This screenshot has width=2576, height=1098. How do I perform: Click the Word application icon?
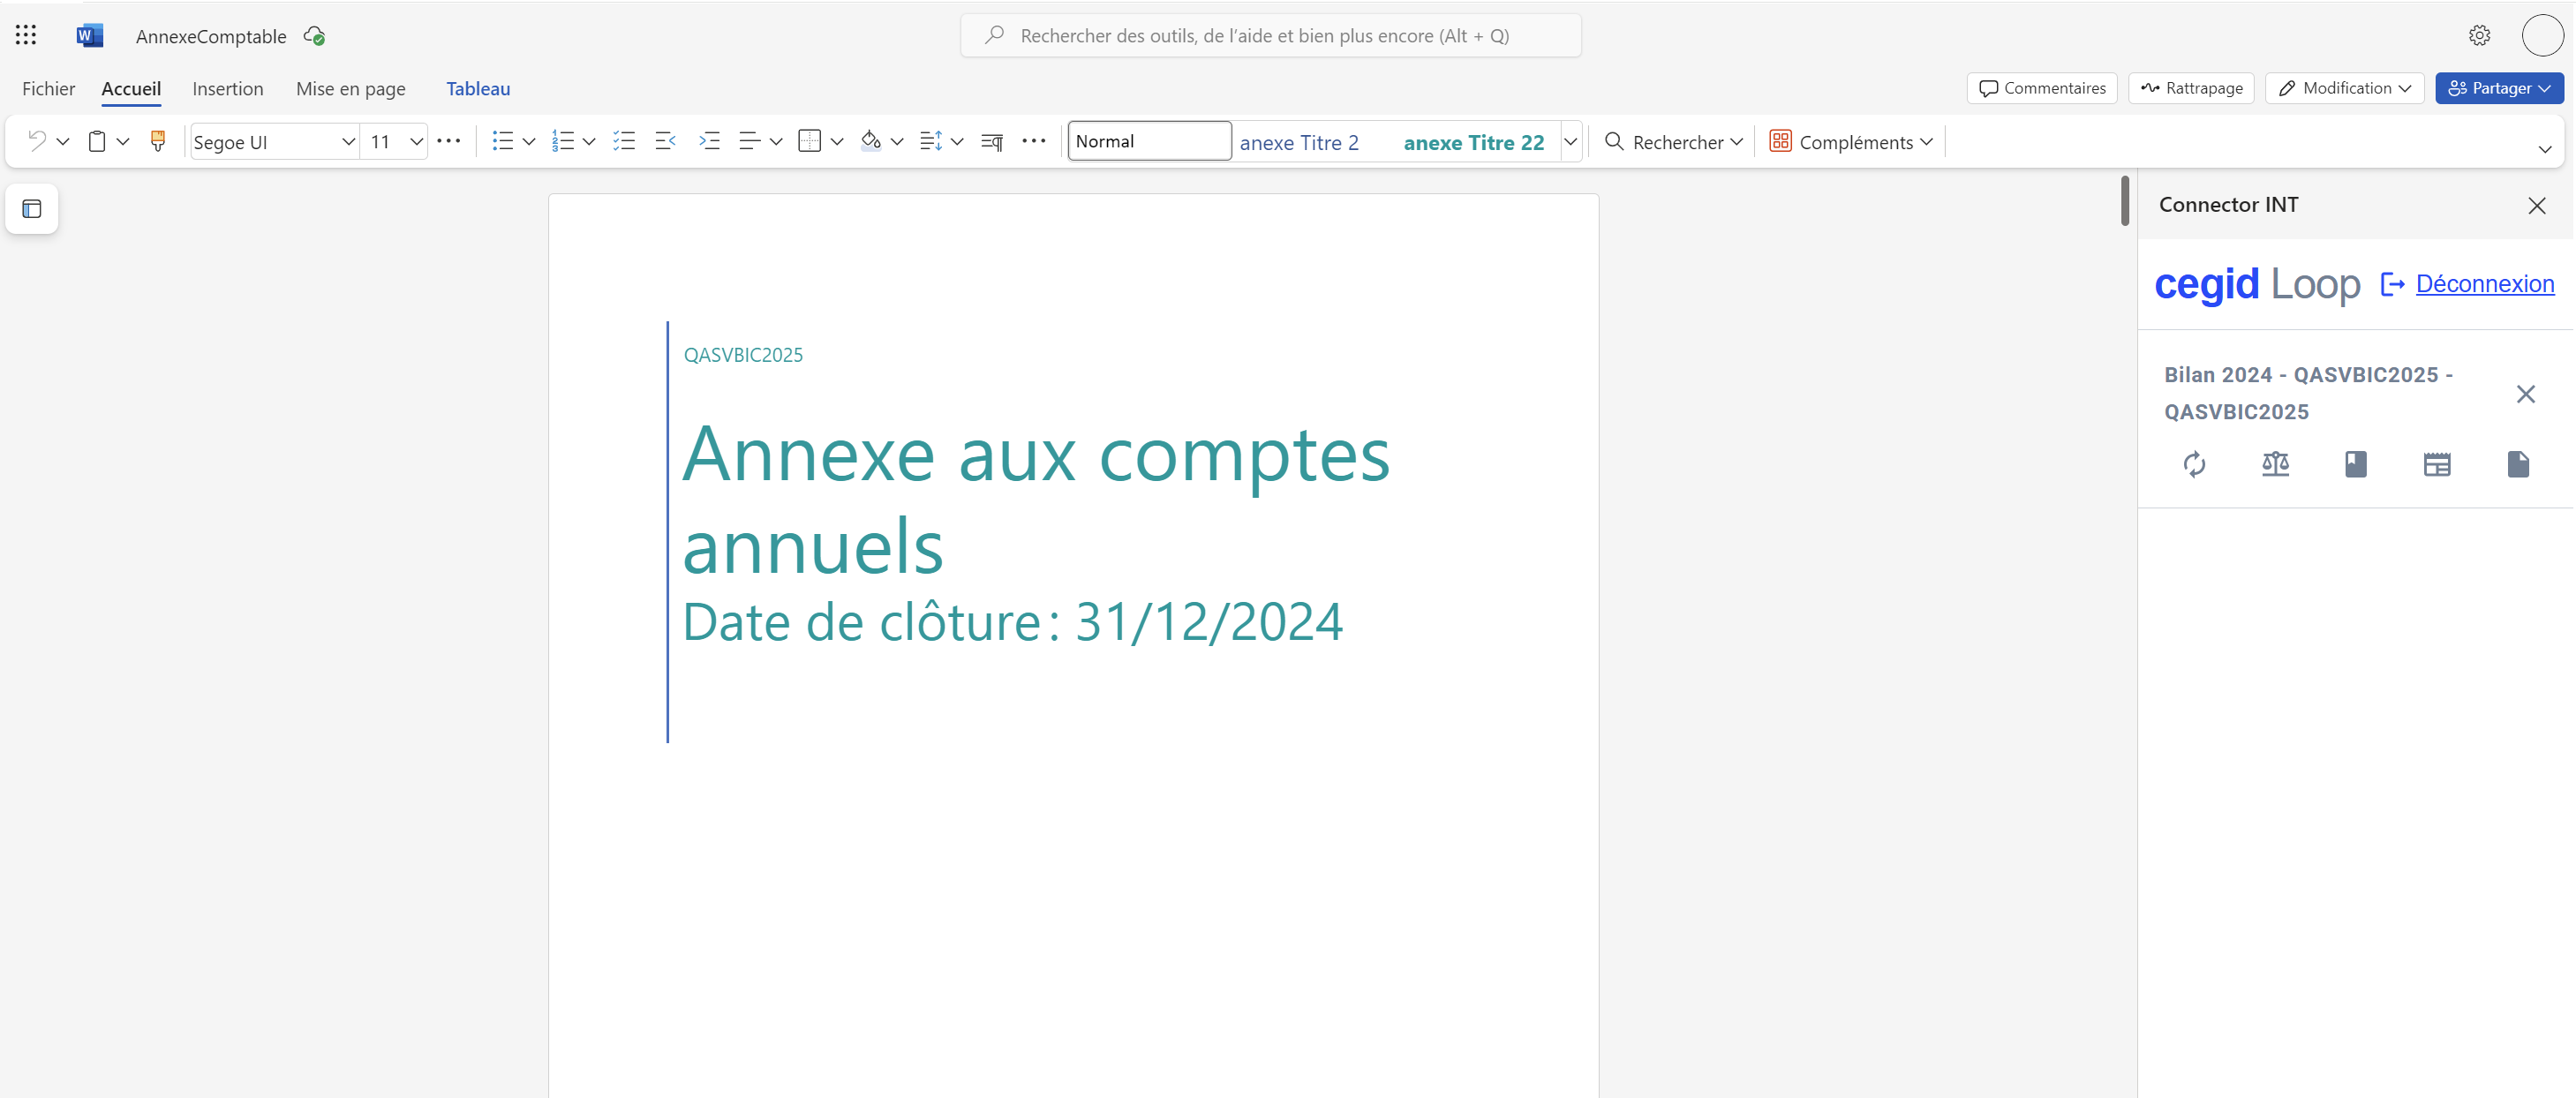point(89,36)
